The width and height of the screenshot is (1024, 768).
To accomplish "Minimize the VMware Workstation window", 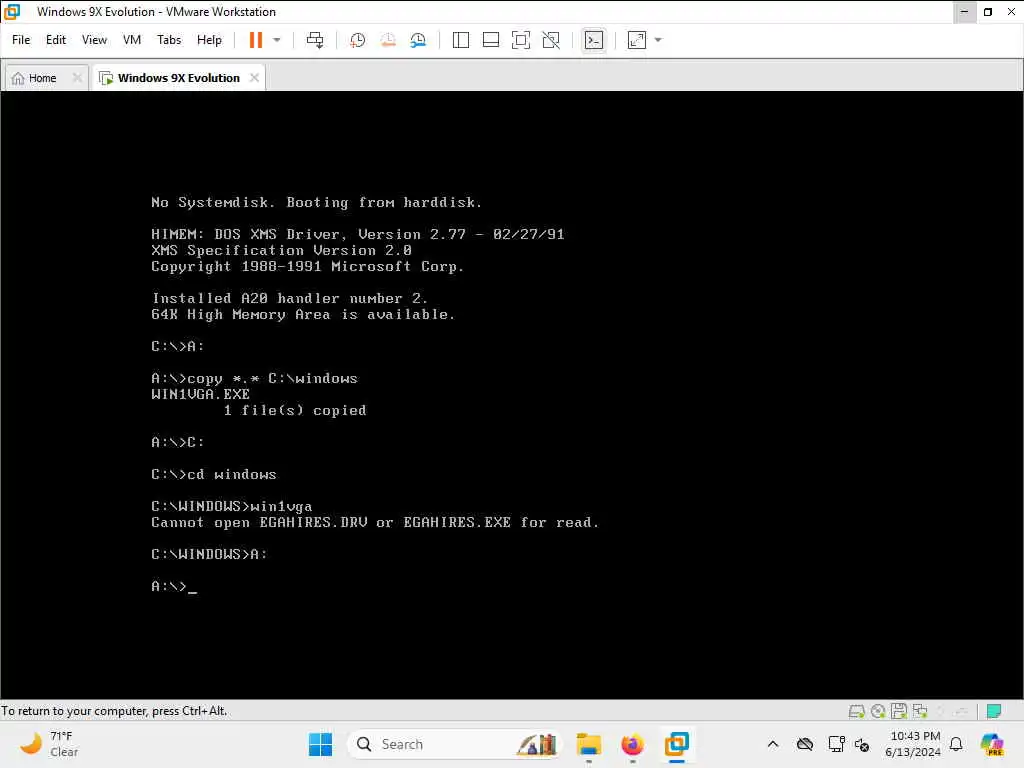I will tap(965, 12).
